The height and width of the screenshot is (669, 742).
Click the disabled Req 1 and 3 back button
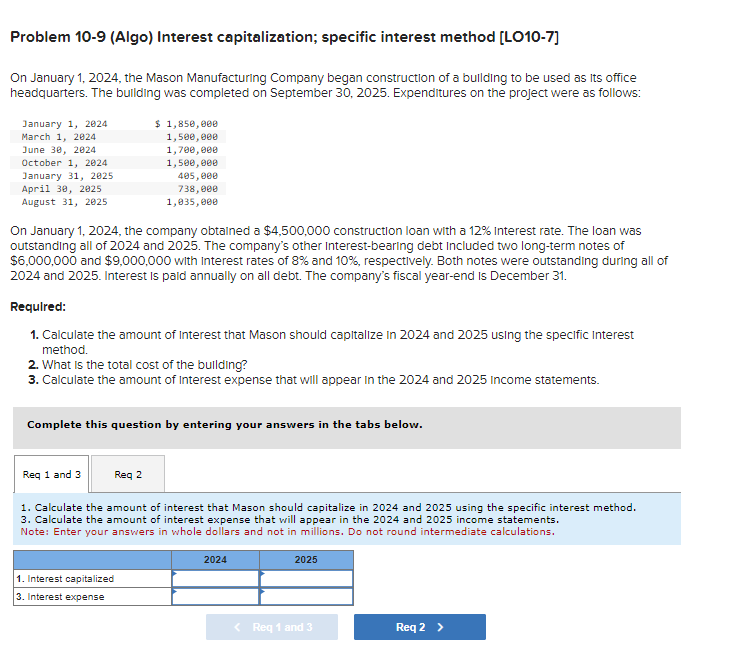tap(272, 627)
